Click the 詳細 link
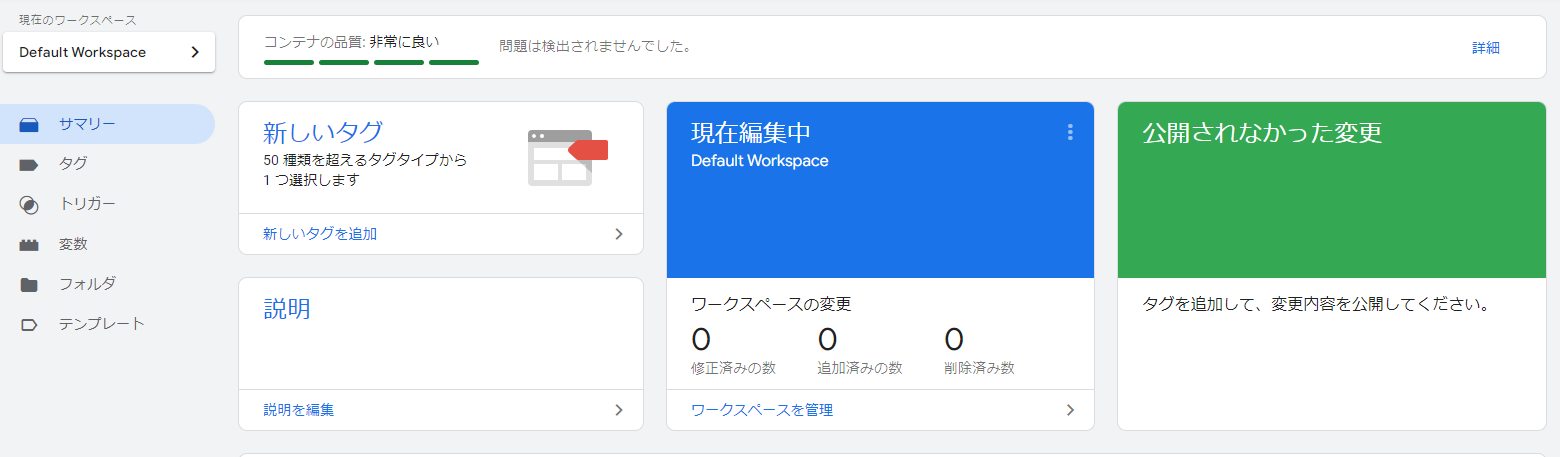Screen dimensions: 1560x457 (1486, 48)
